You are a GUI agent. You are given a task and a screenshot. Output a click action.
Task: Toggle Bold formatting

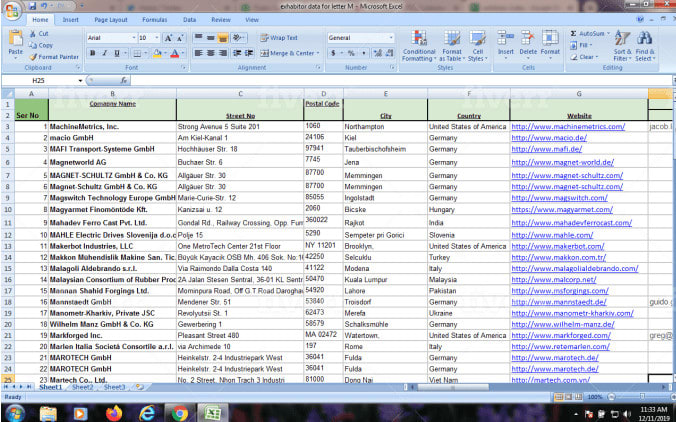tap(92, 53)
